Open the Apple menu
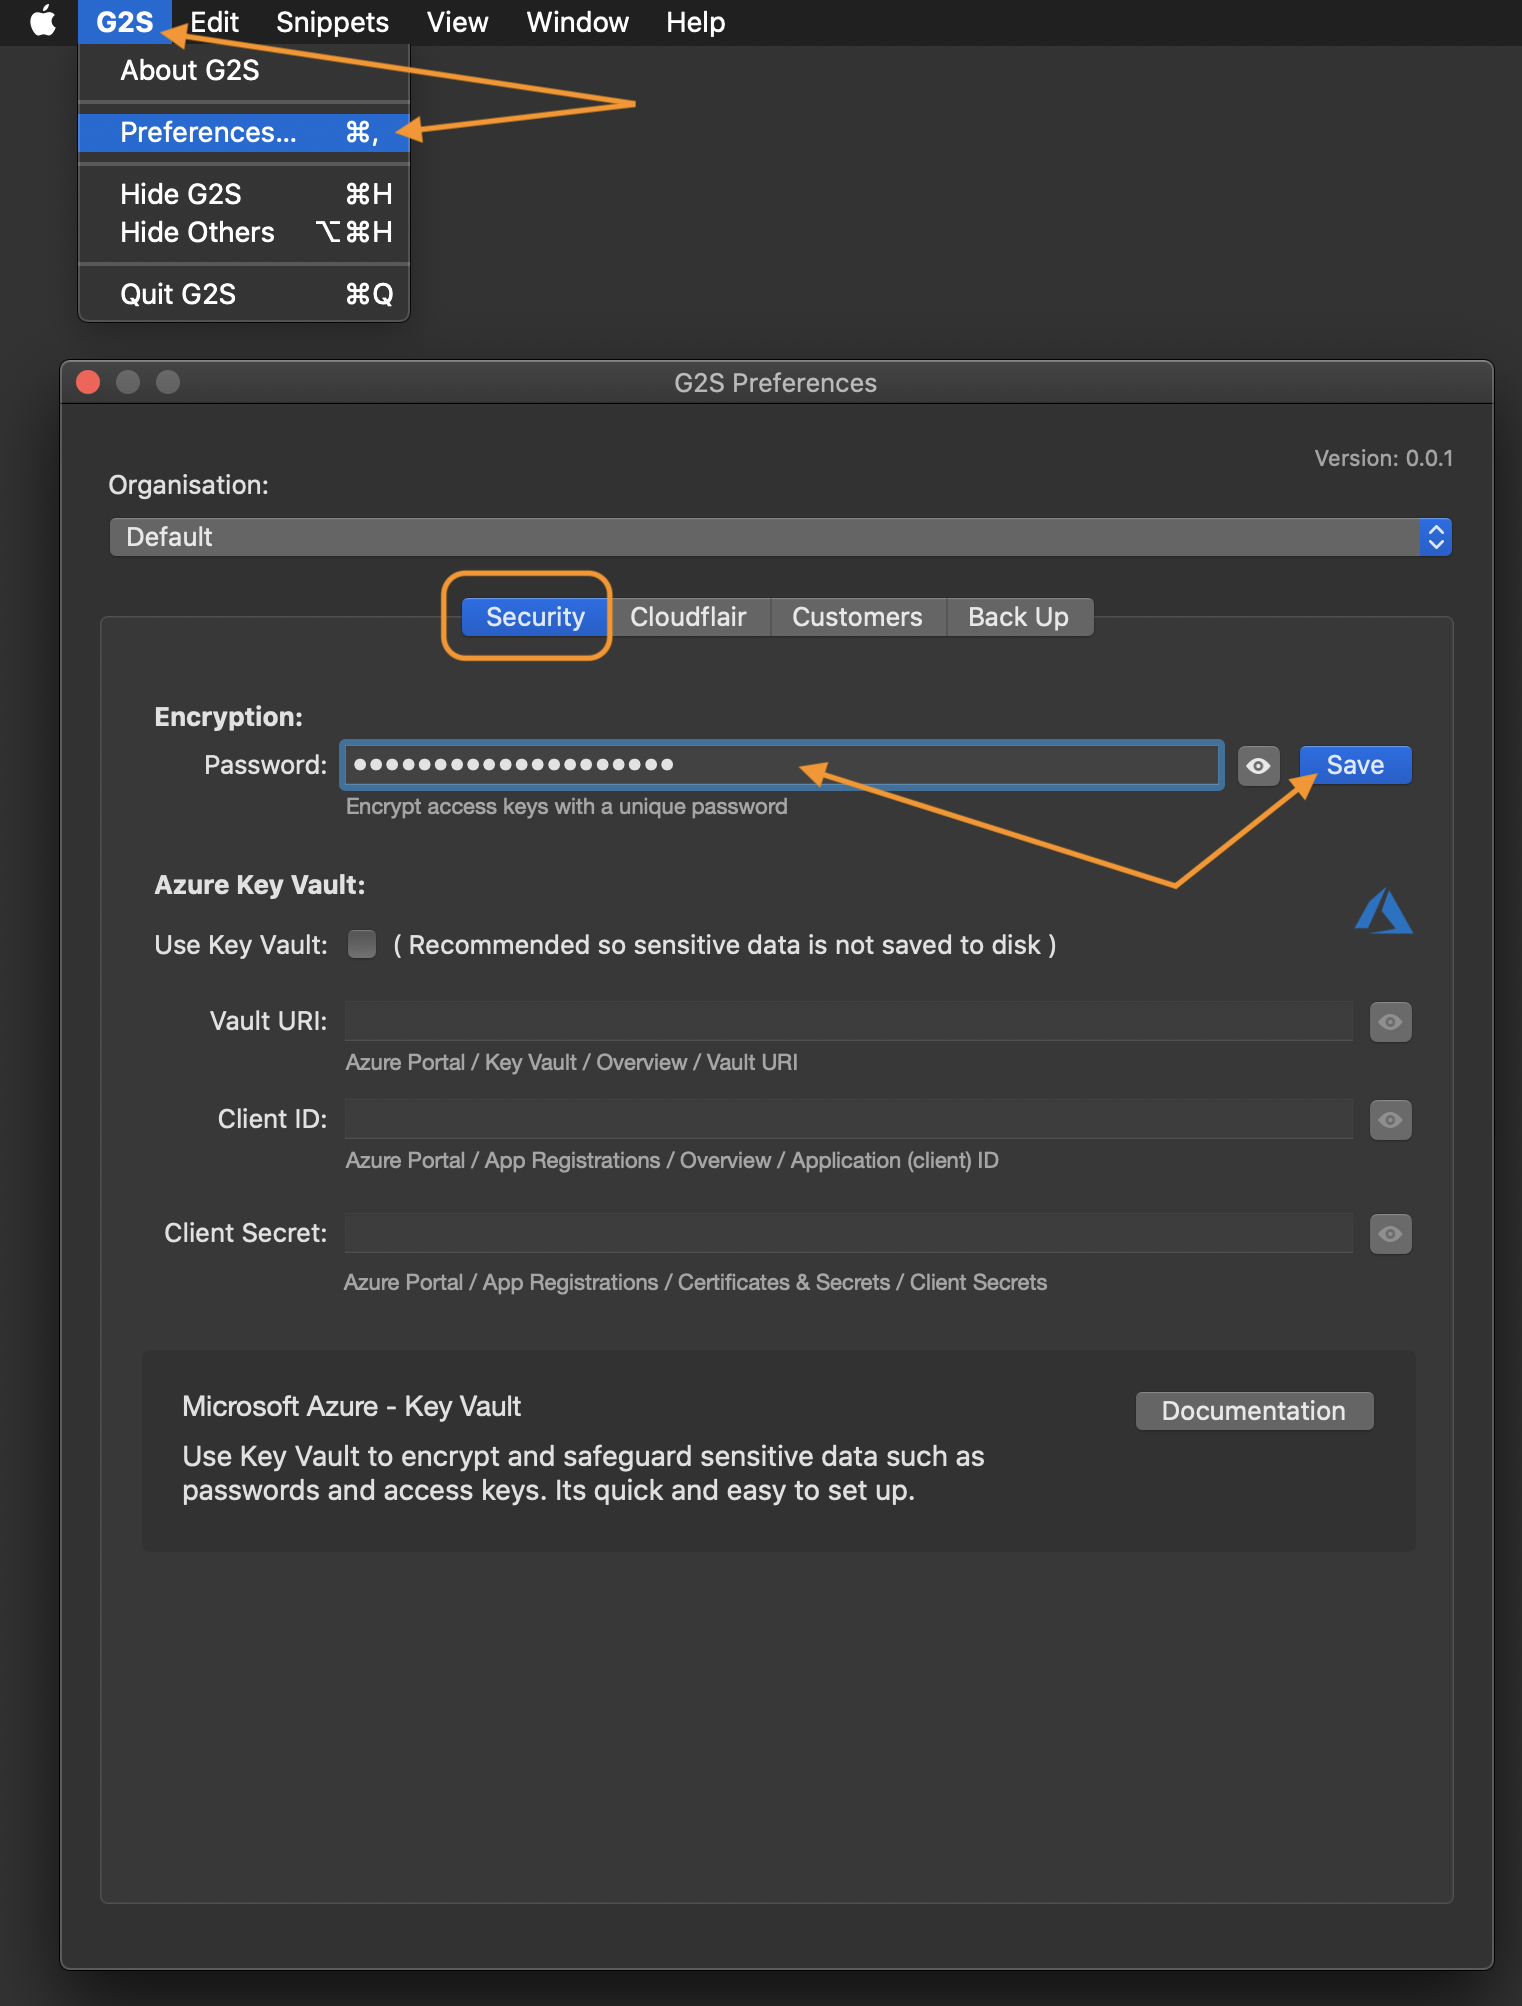 [43, 21]
